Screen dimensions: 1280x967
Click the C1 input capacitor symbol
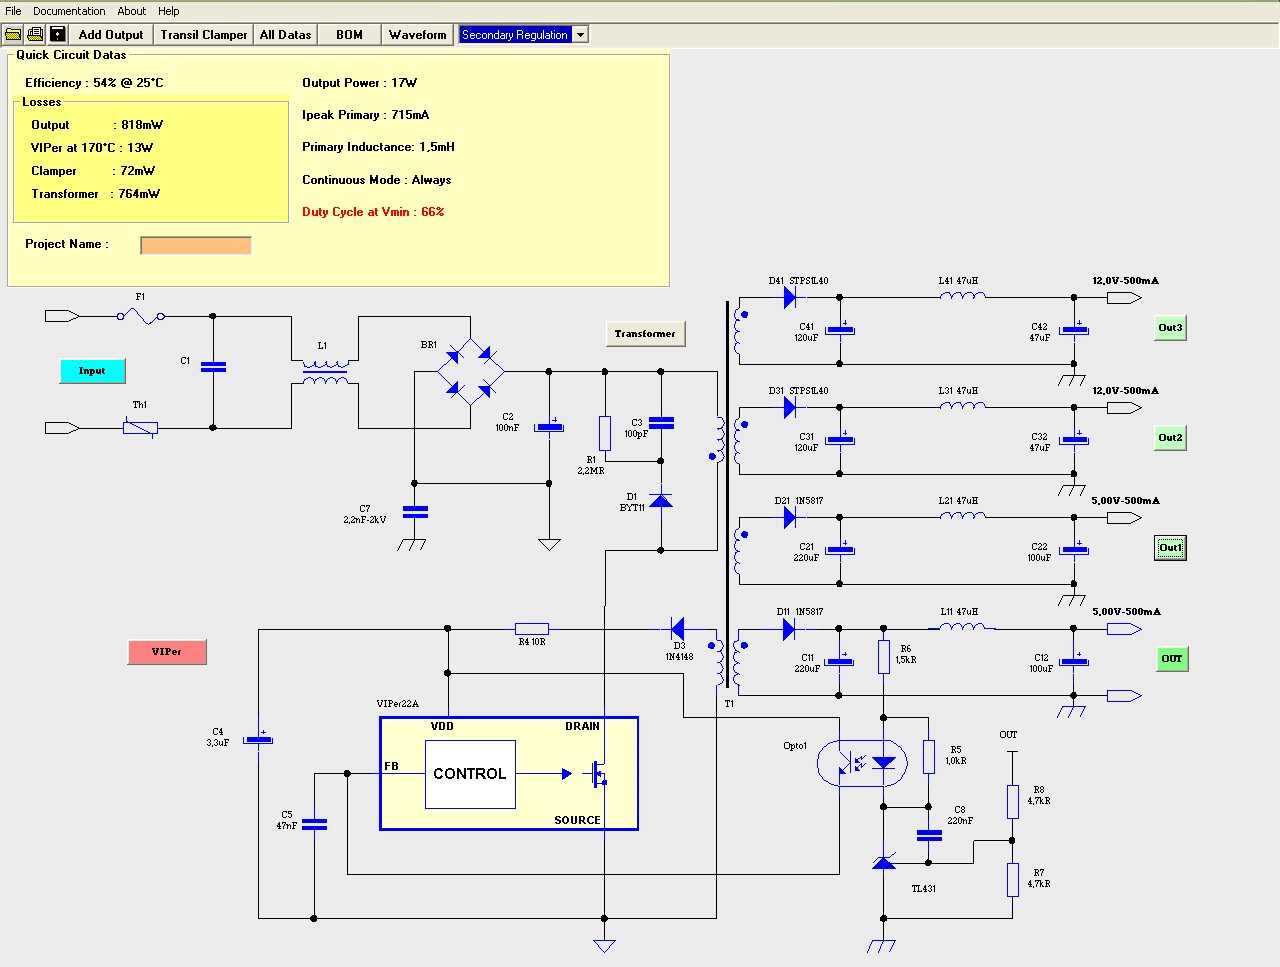click(x=213, y=367)
